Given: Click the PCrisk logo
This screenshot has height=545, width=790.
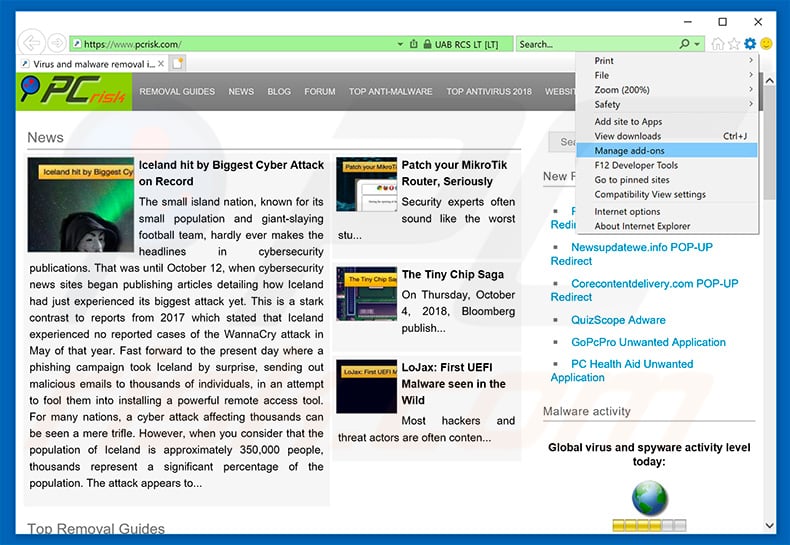Looking at the screenshot, I should coord(74,91).
